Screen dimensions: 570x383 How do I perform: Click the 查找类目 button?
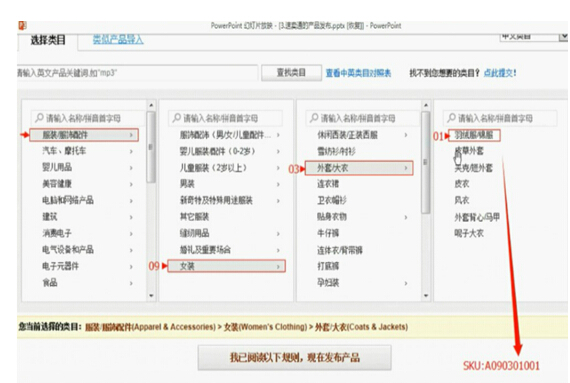coord(291,73)
